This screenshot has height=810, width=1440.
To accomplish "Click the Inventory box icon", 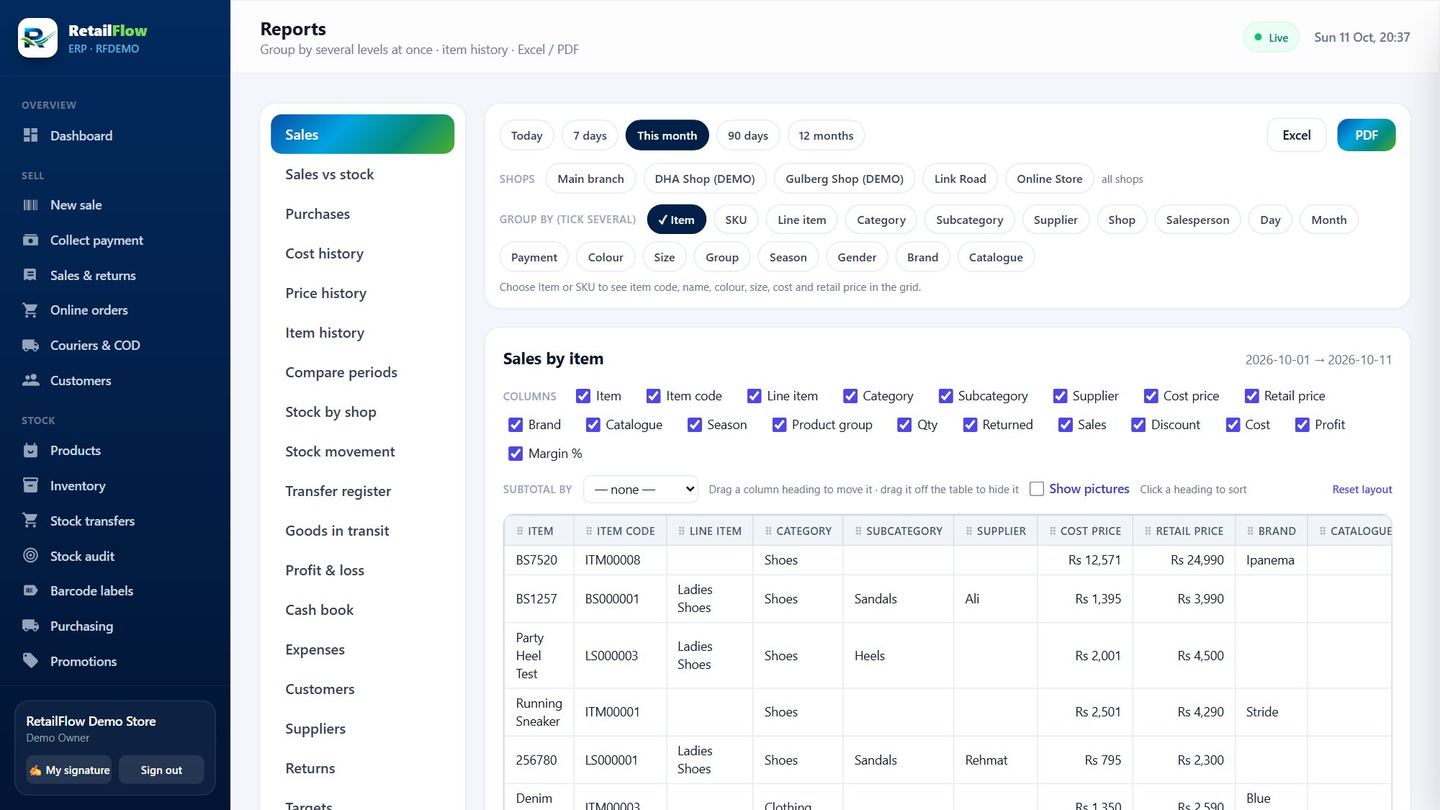I will point(31,485).
